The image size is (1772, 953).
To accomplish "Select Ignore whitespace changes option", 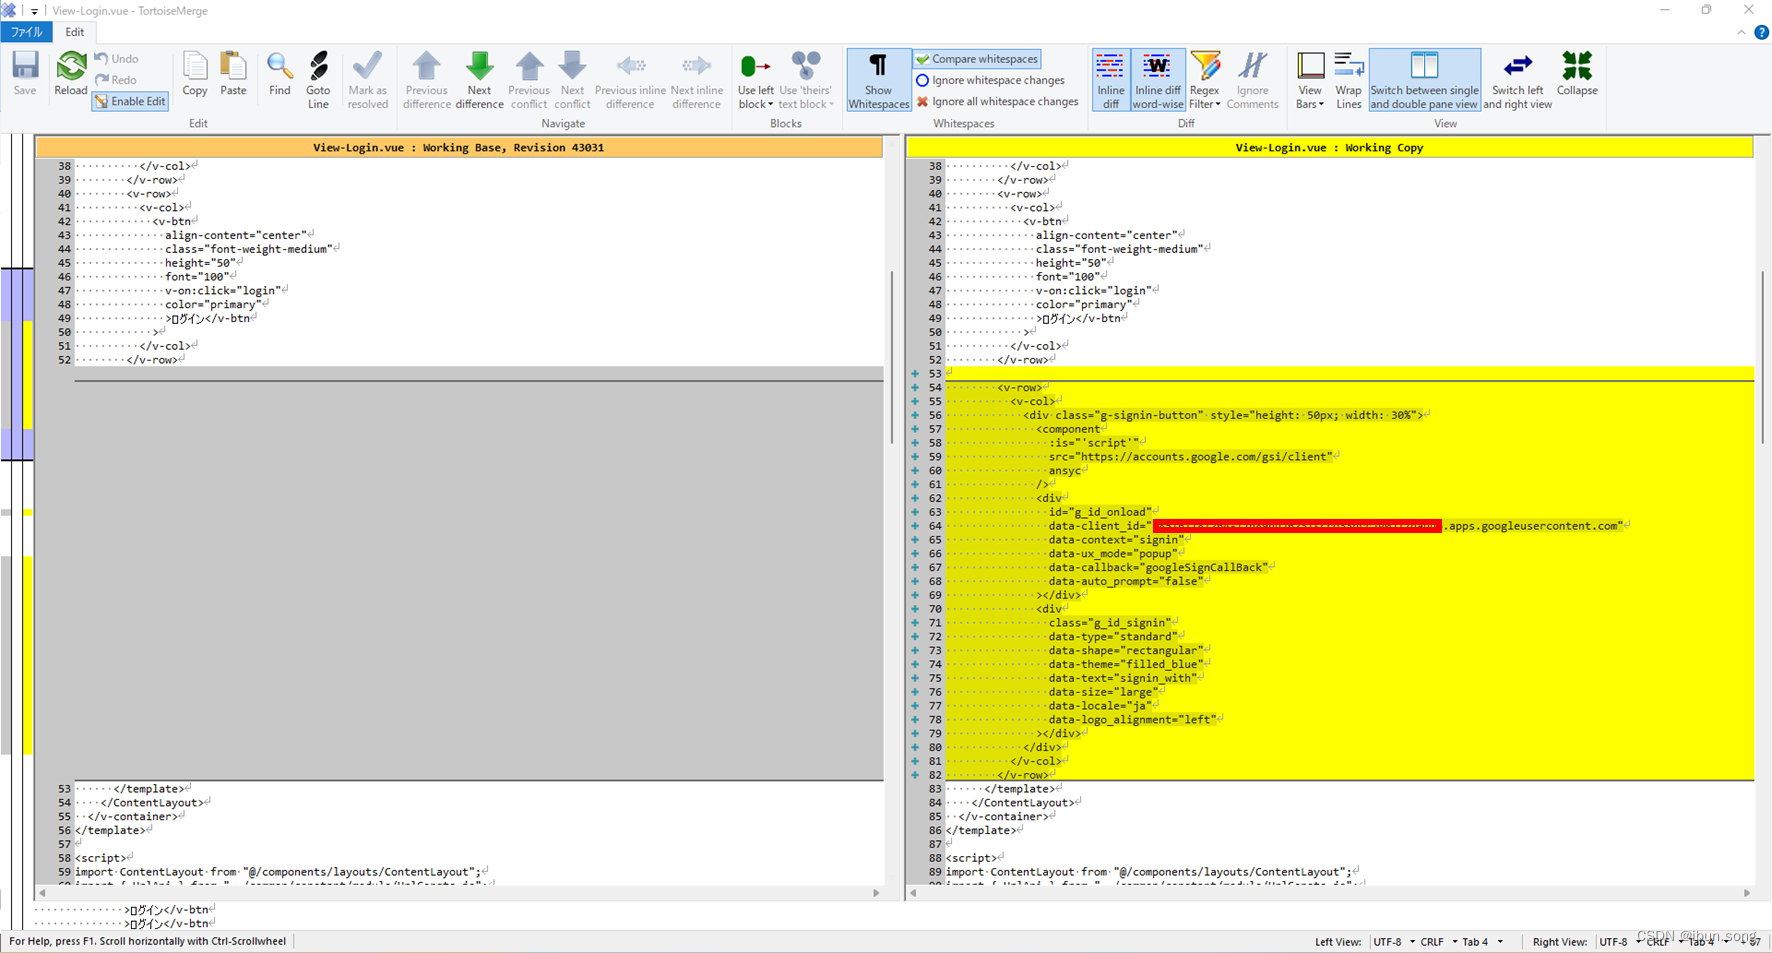I will (990, 80).
